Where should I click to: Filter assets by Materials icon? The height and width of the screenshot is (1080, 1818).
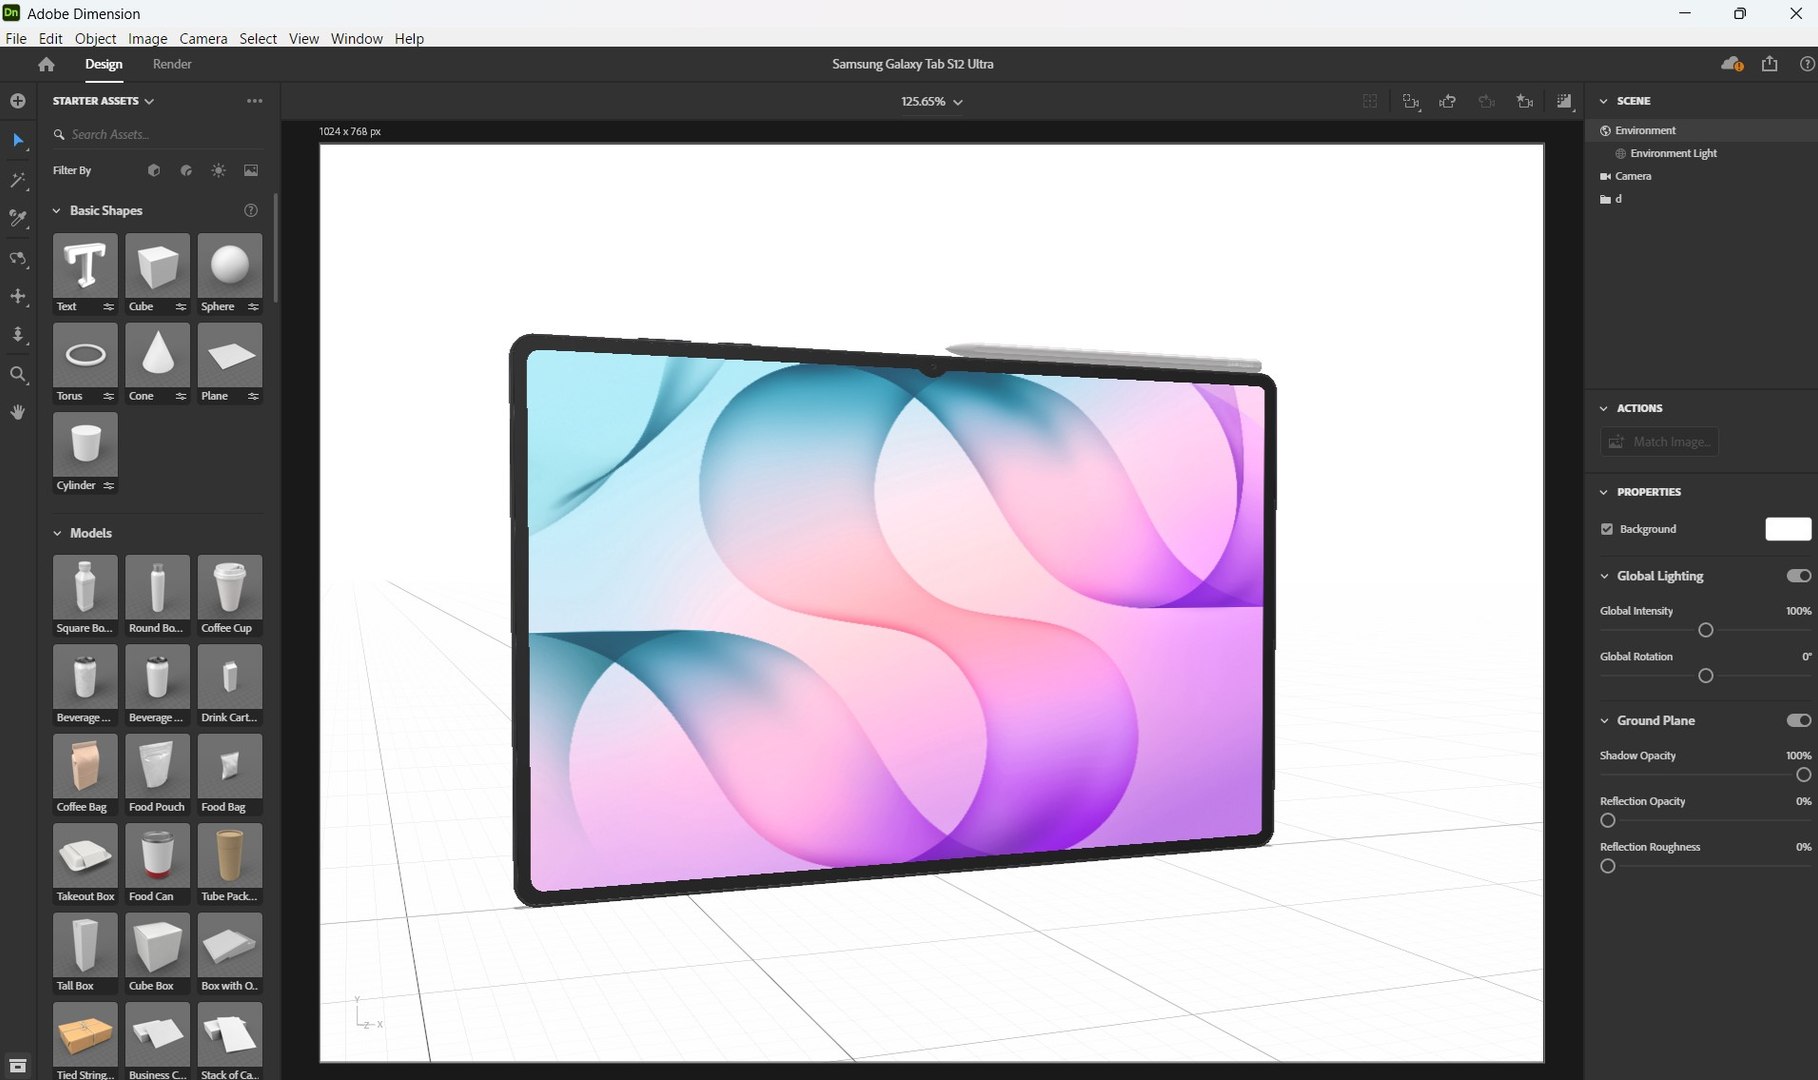click(x=186, y=171)
